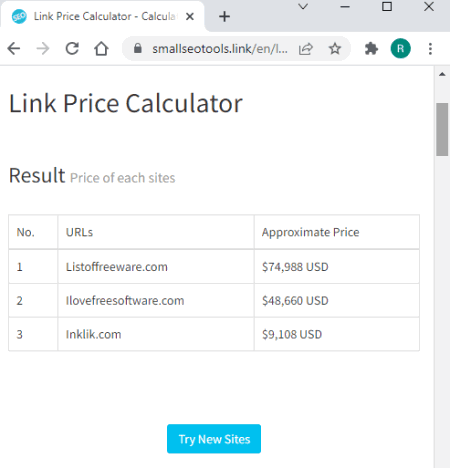Select the Listoffreeware.com URL cell
The image size is (450, 468).
[156, 267]
